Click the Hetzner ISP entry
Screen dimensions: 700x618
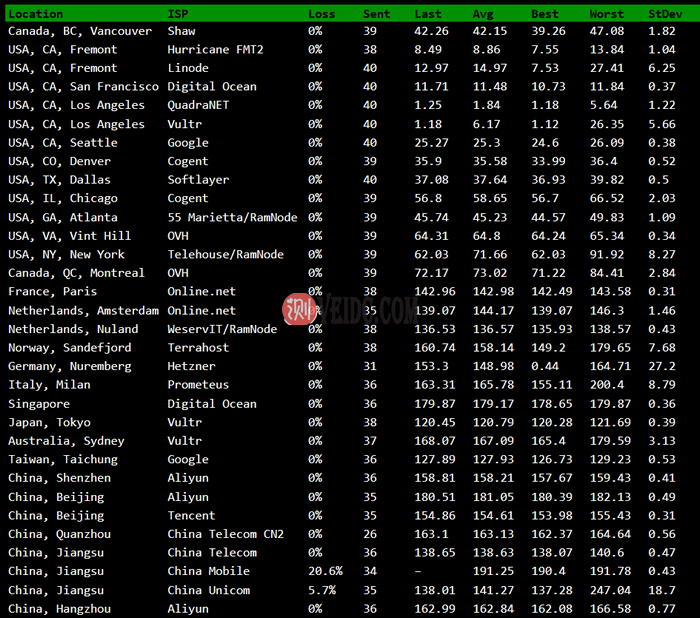coord(192,366)
